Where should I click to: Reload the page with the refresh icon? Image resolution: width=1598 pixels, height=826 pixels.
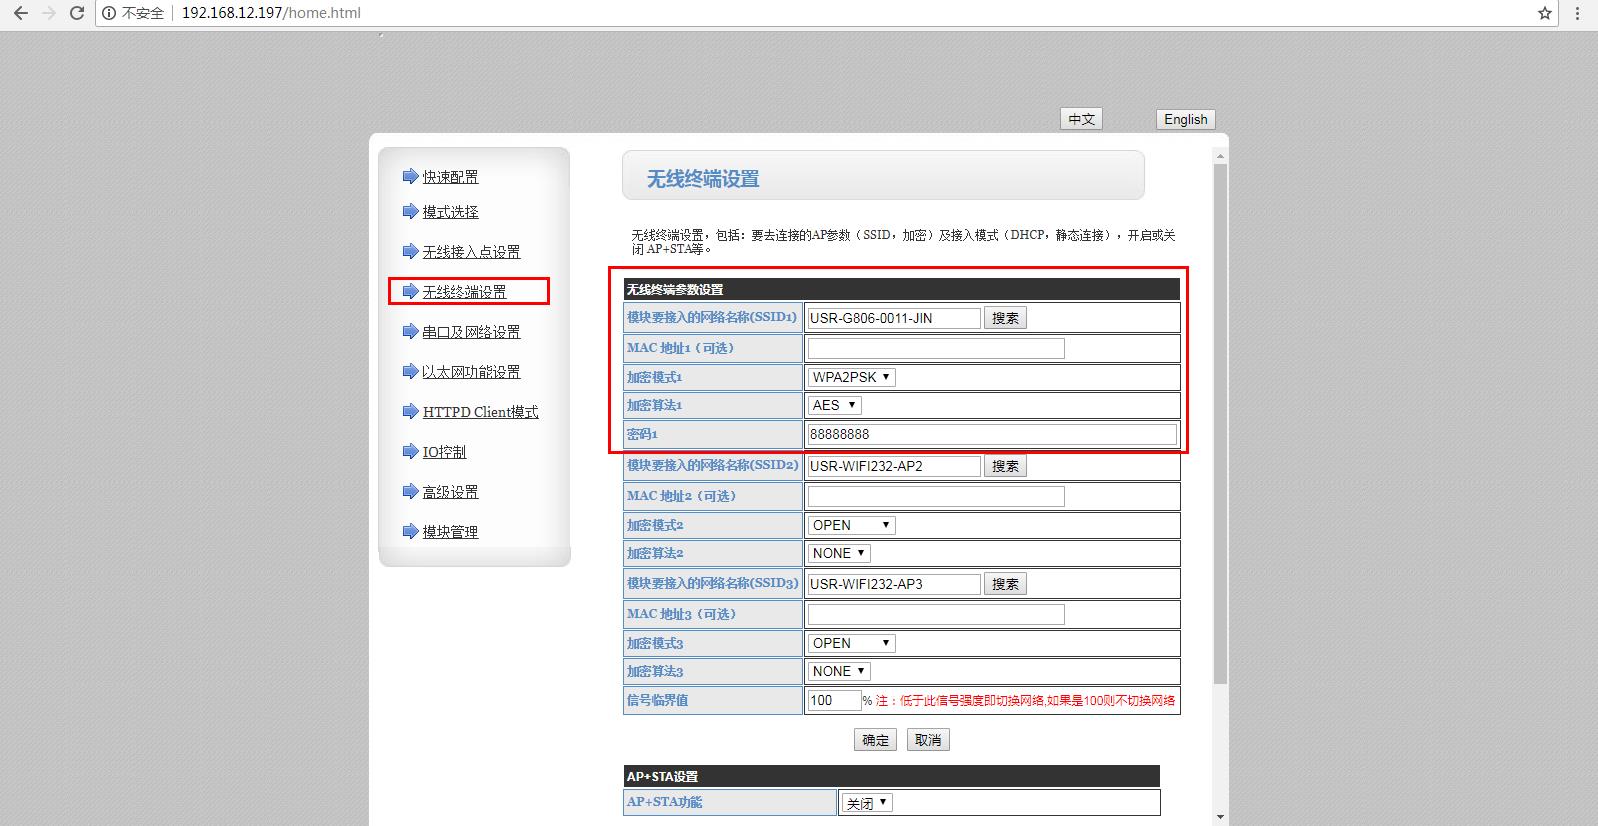tap(76, 13)
